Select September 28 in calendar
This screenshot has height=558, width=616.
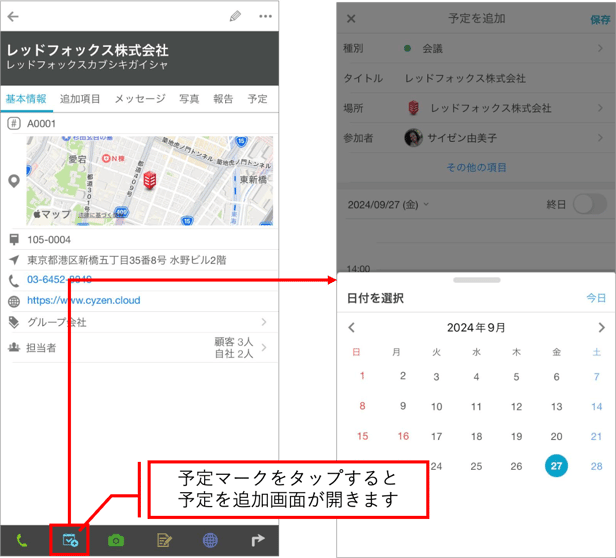pyautogui.click(x=596, y=466)
